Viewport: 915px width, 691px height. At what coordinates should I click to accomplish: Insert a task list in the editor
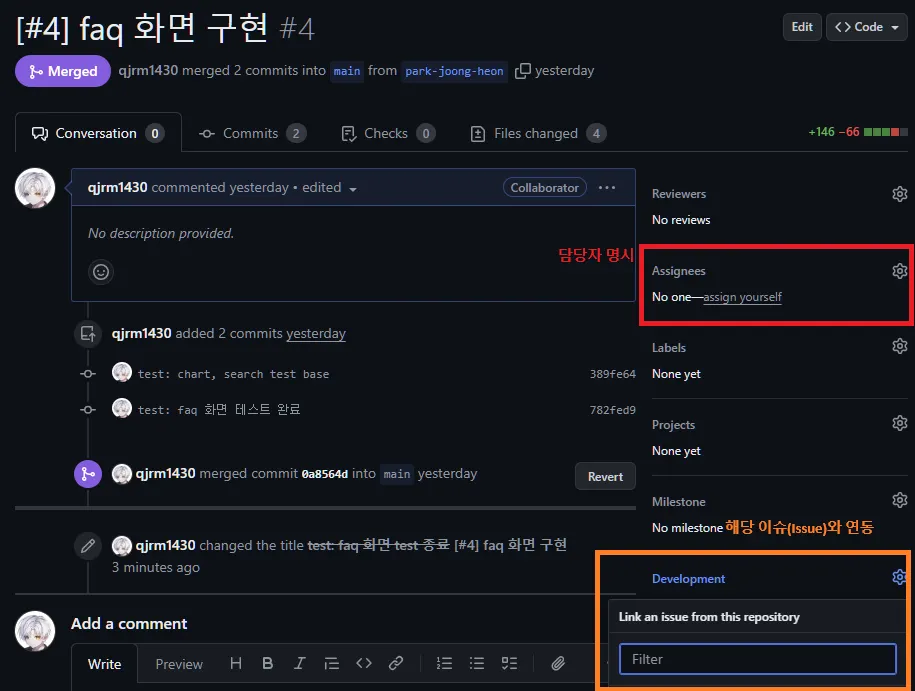pos(509,663)
